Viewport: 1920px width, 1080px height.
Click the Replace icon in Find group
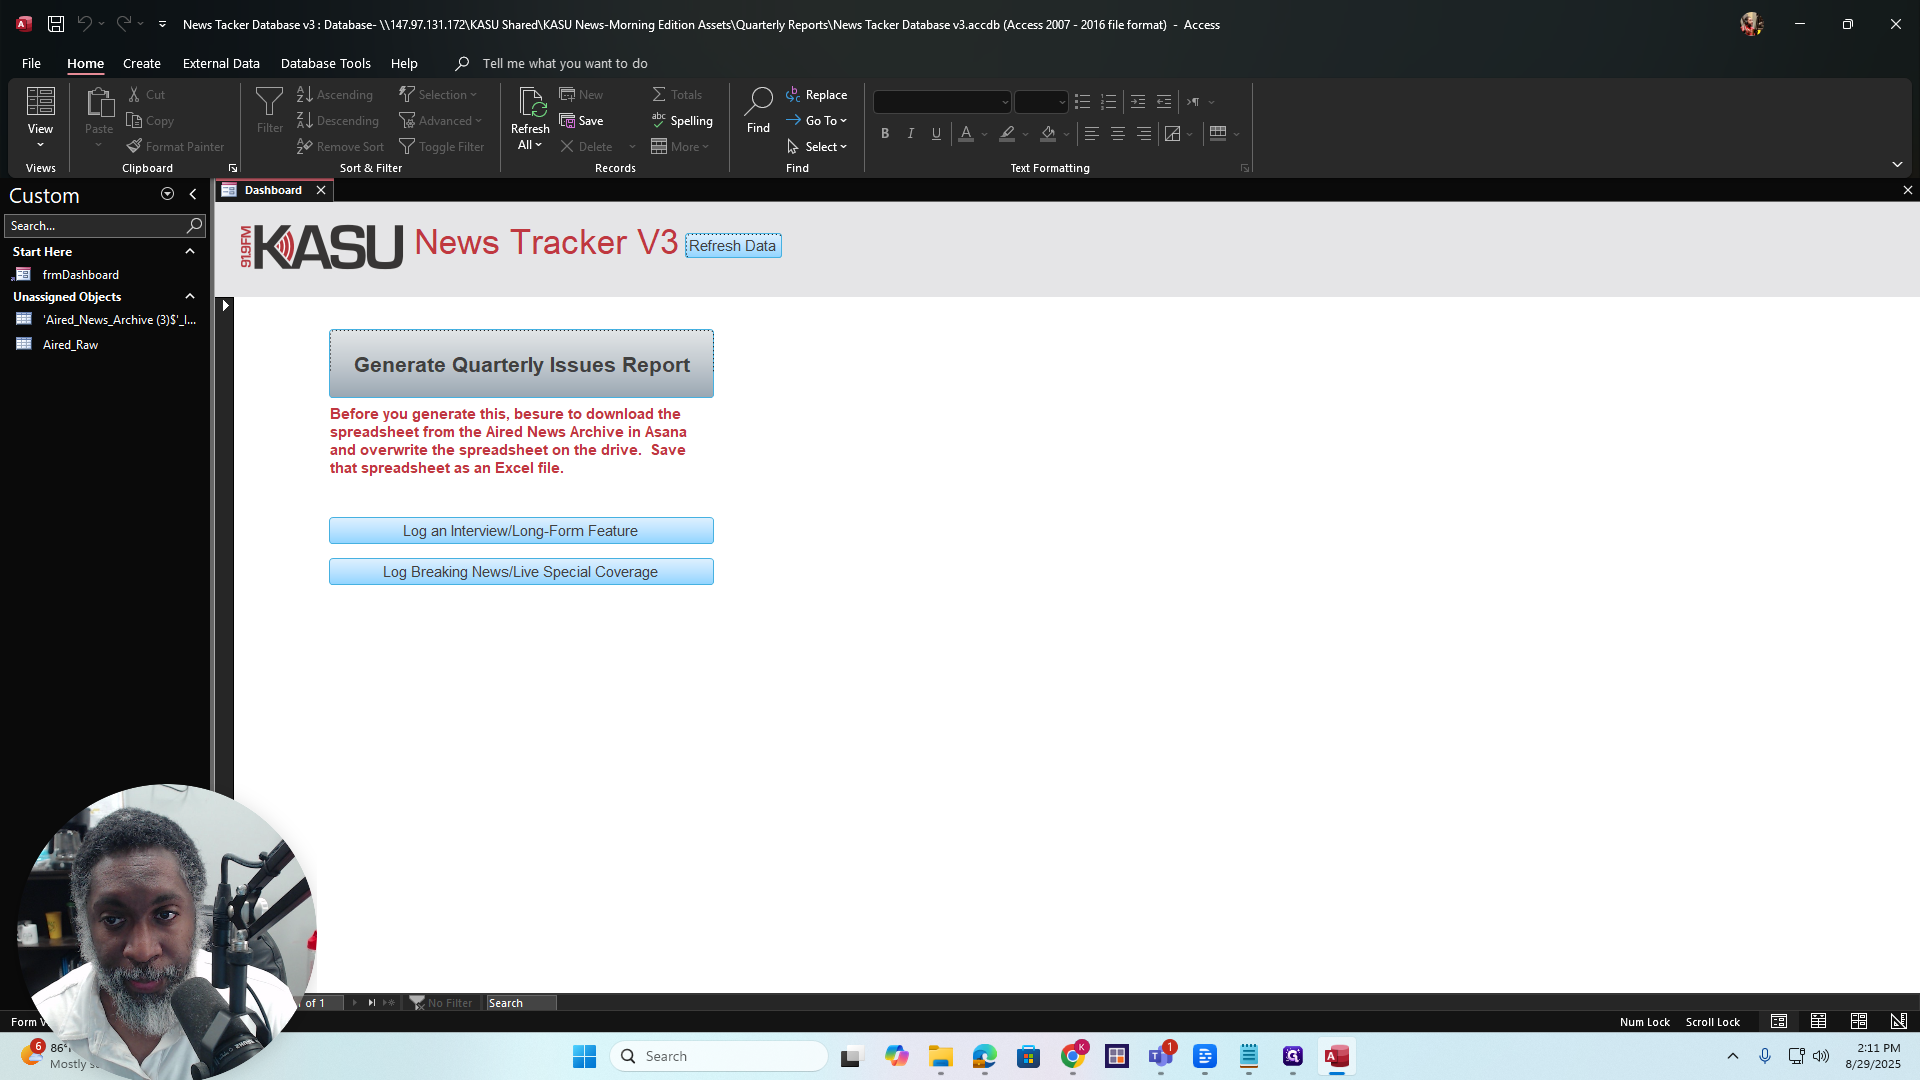point(817,94)
